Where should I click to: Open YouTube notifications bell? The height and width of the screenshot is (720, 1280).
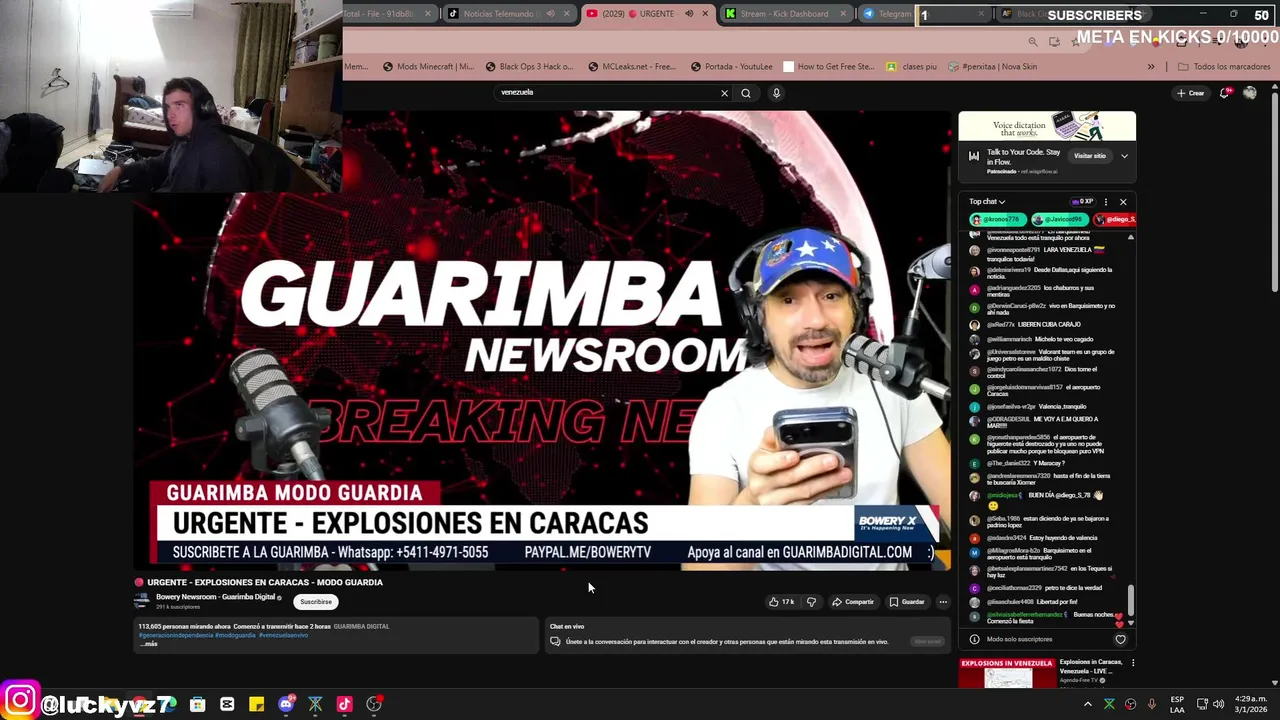coord(1225,93)
